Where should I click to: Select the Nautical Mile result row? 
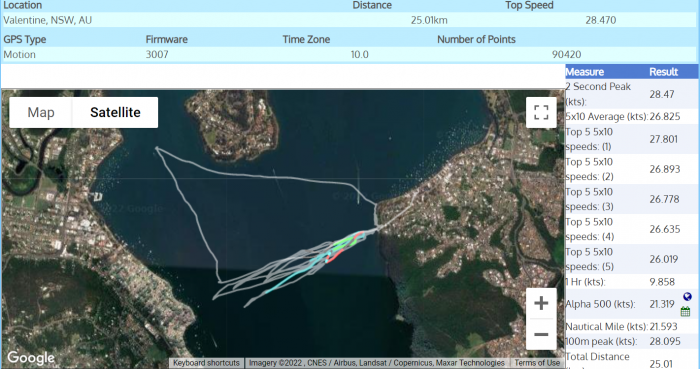click(x=632, y=327)
